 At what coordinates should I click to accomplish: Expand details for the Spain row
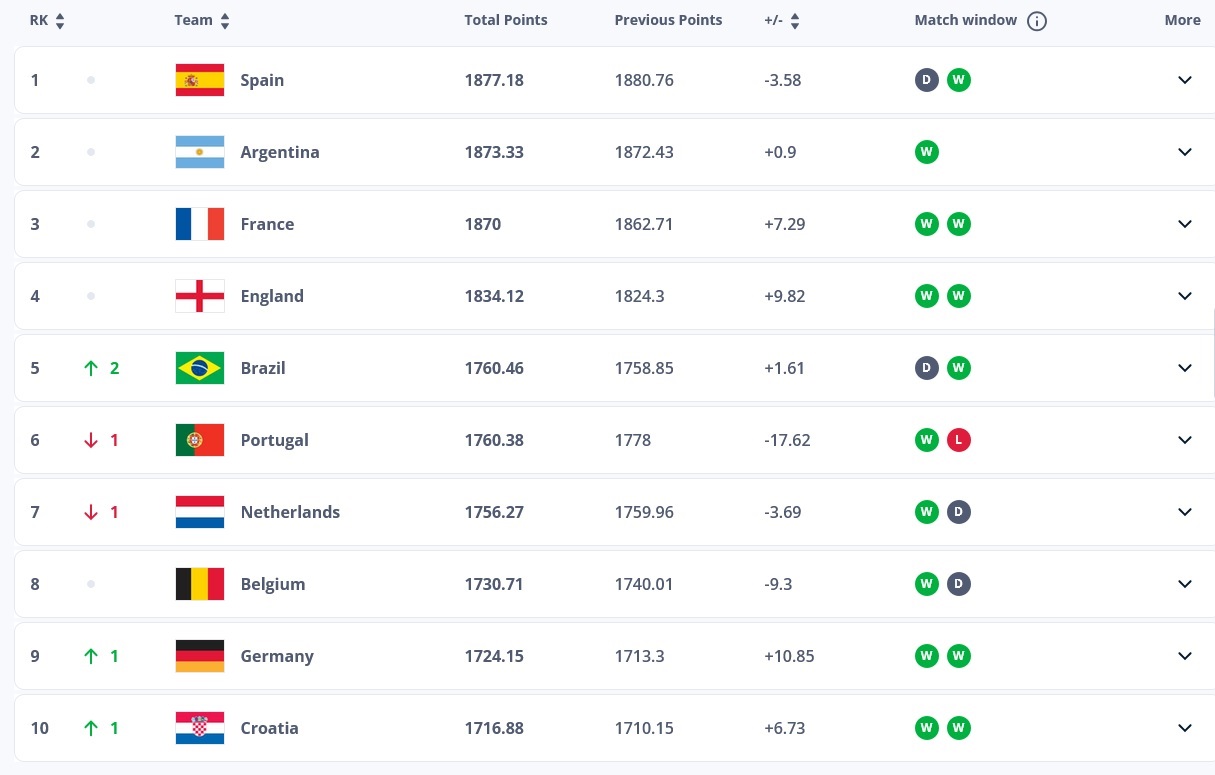pos(1184,80)
